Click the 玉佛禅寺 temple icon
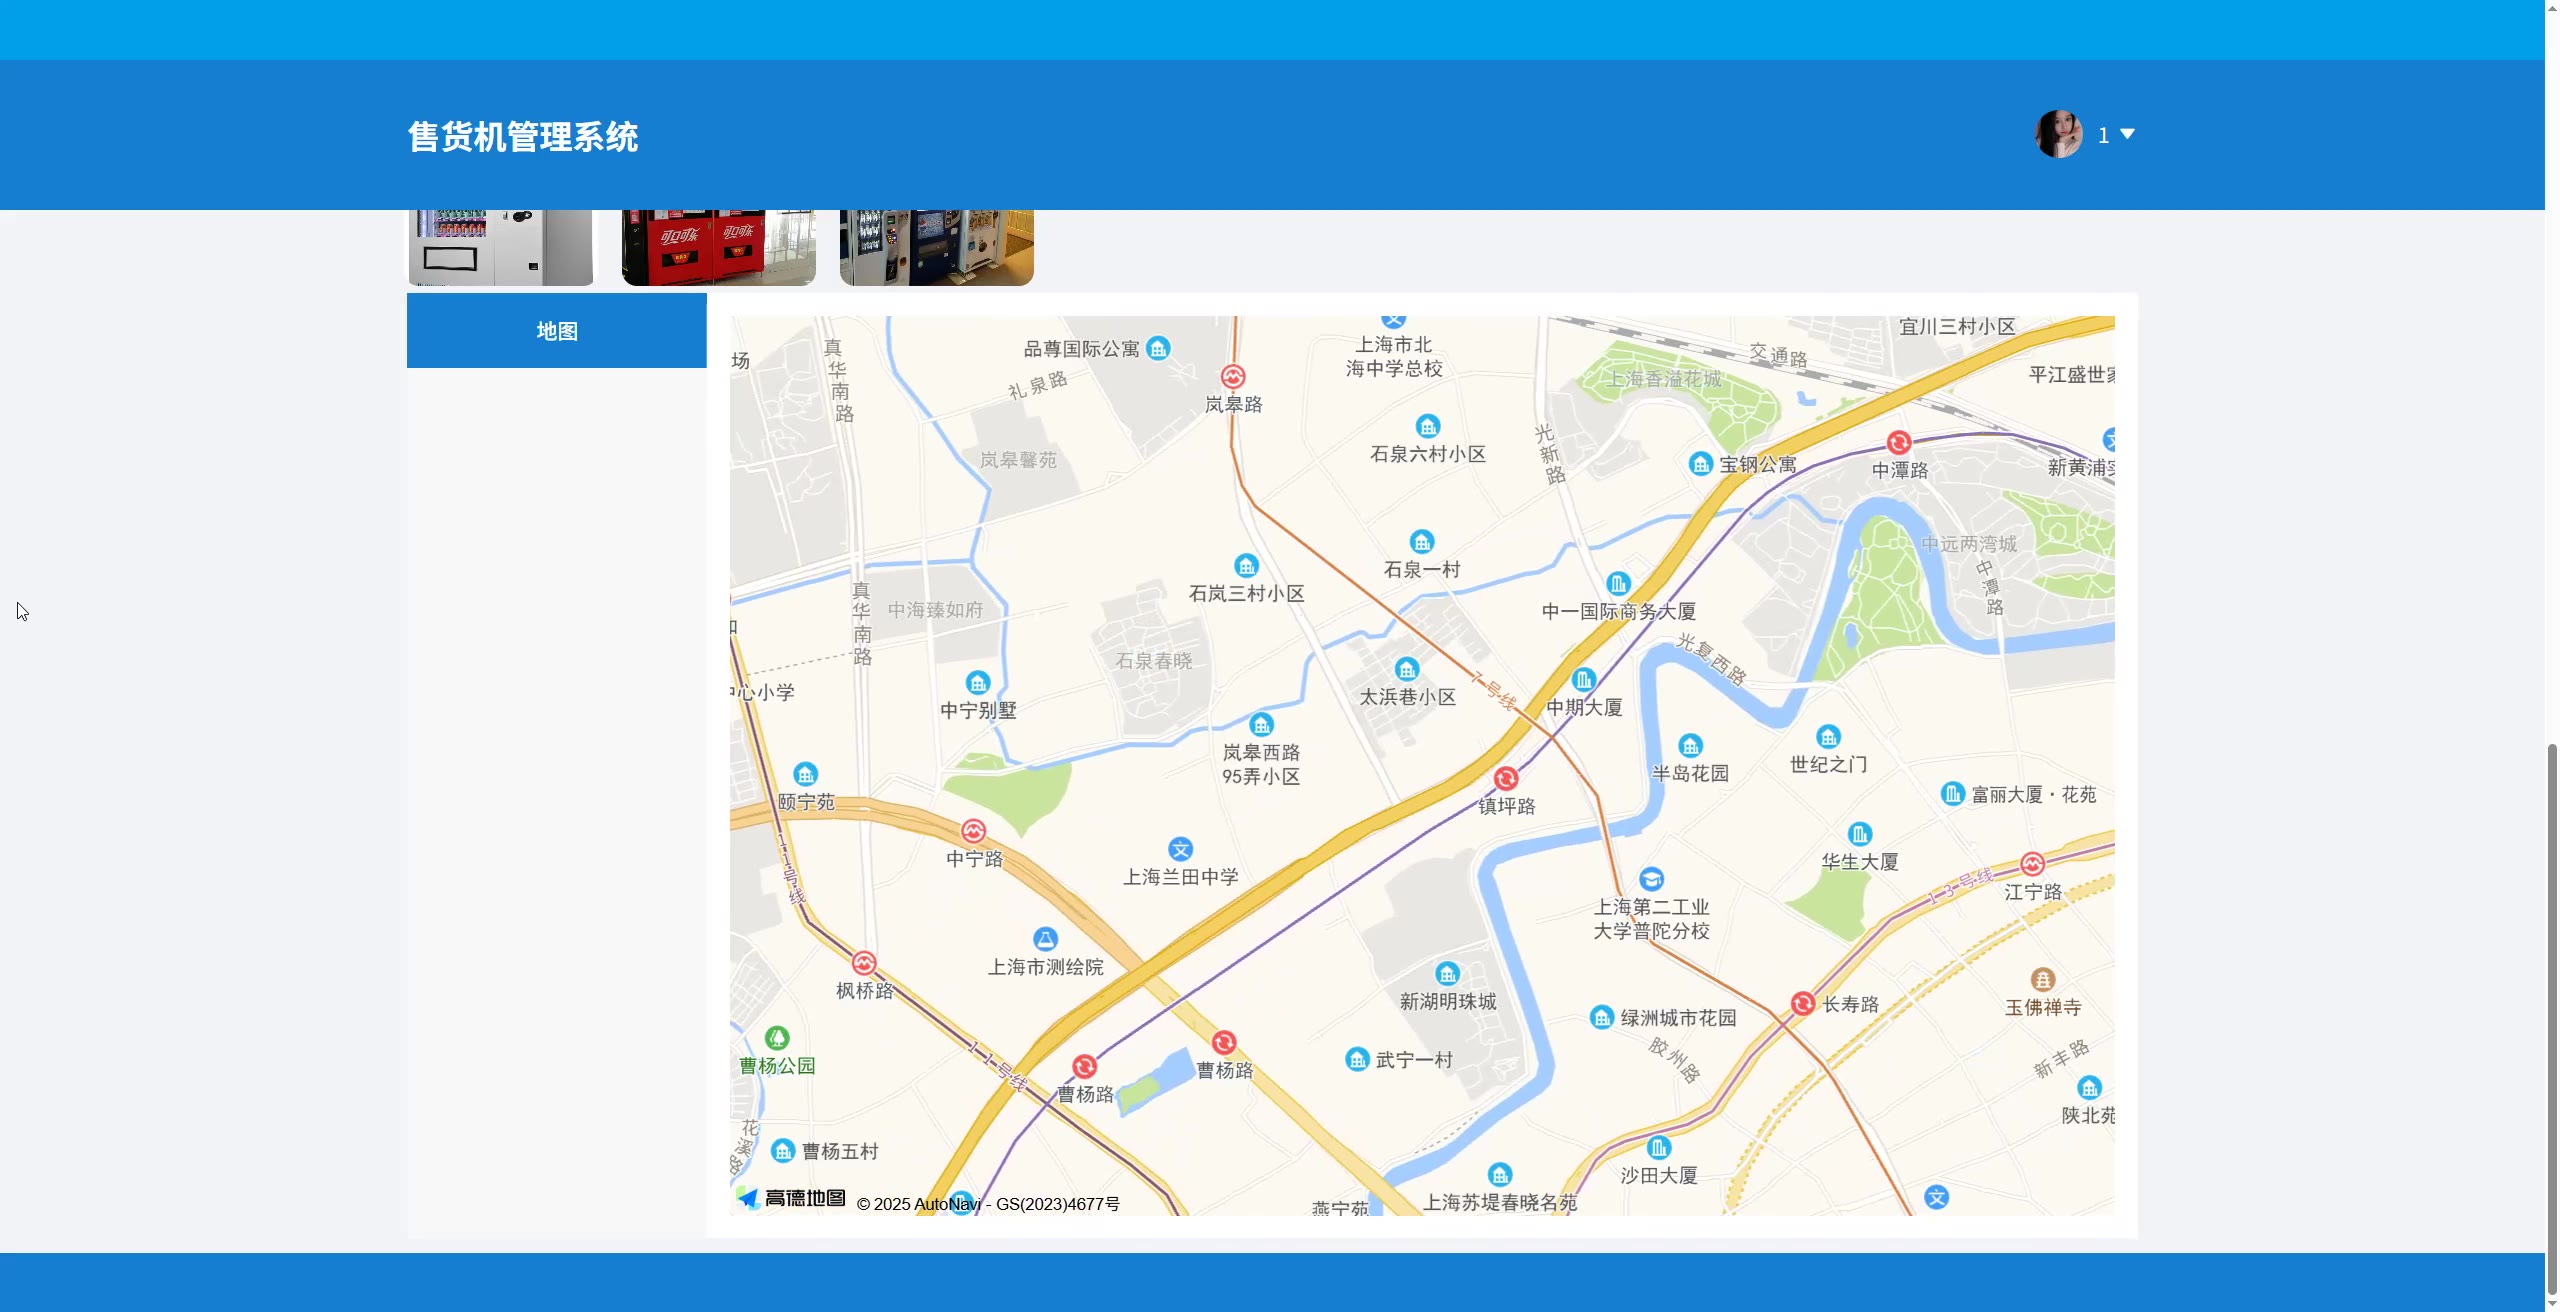The image size is (2560, 1312). point(2042,980)
